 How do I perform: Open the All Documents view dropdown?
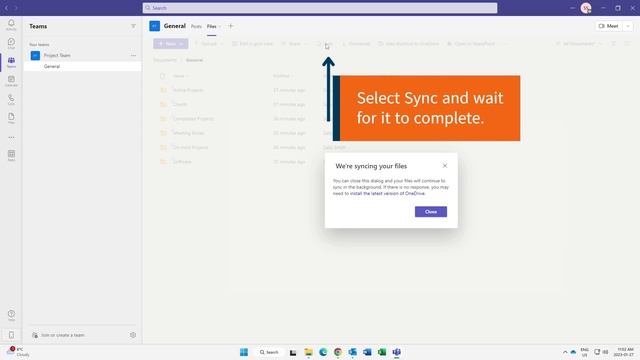[579, 44]
